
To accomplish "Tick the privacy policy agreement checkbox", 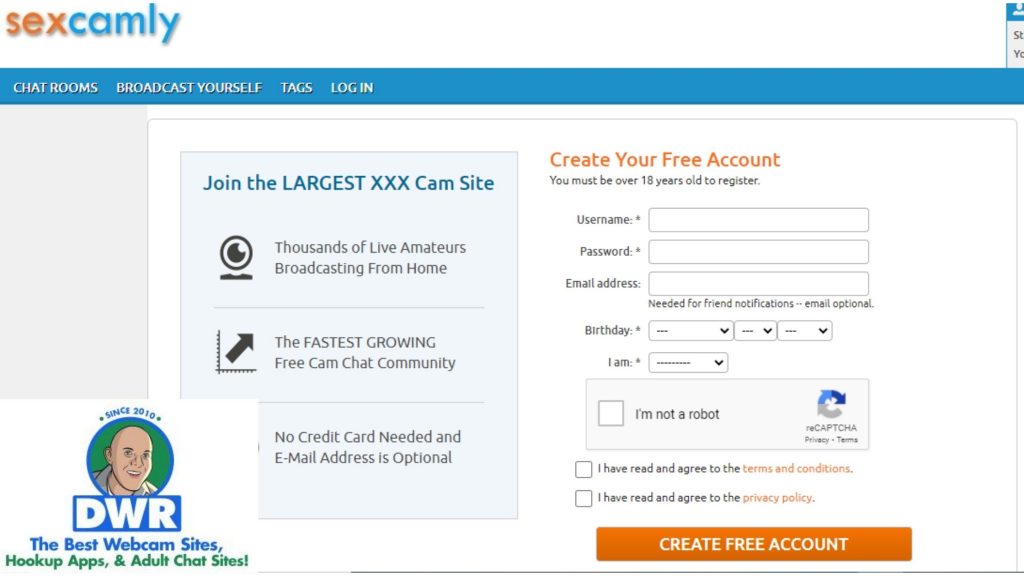I will (x=583, y=498).
